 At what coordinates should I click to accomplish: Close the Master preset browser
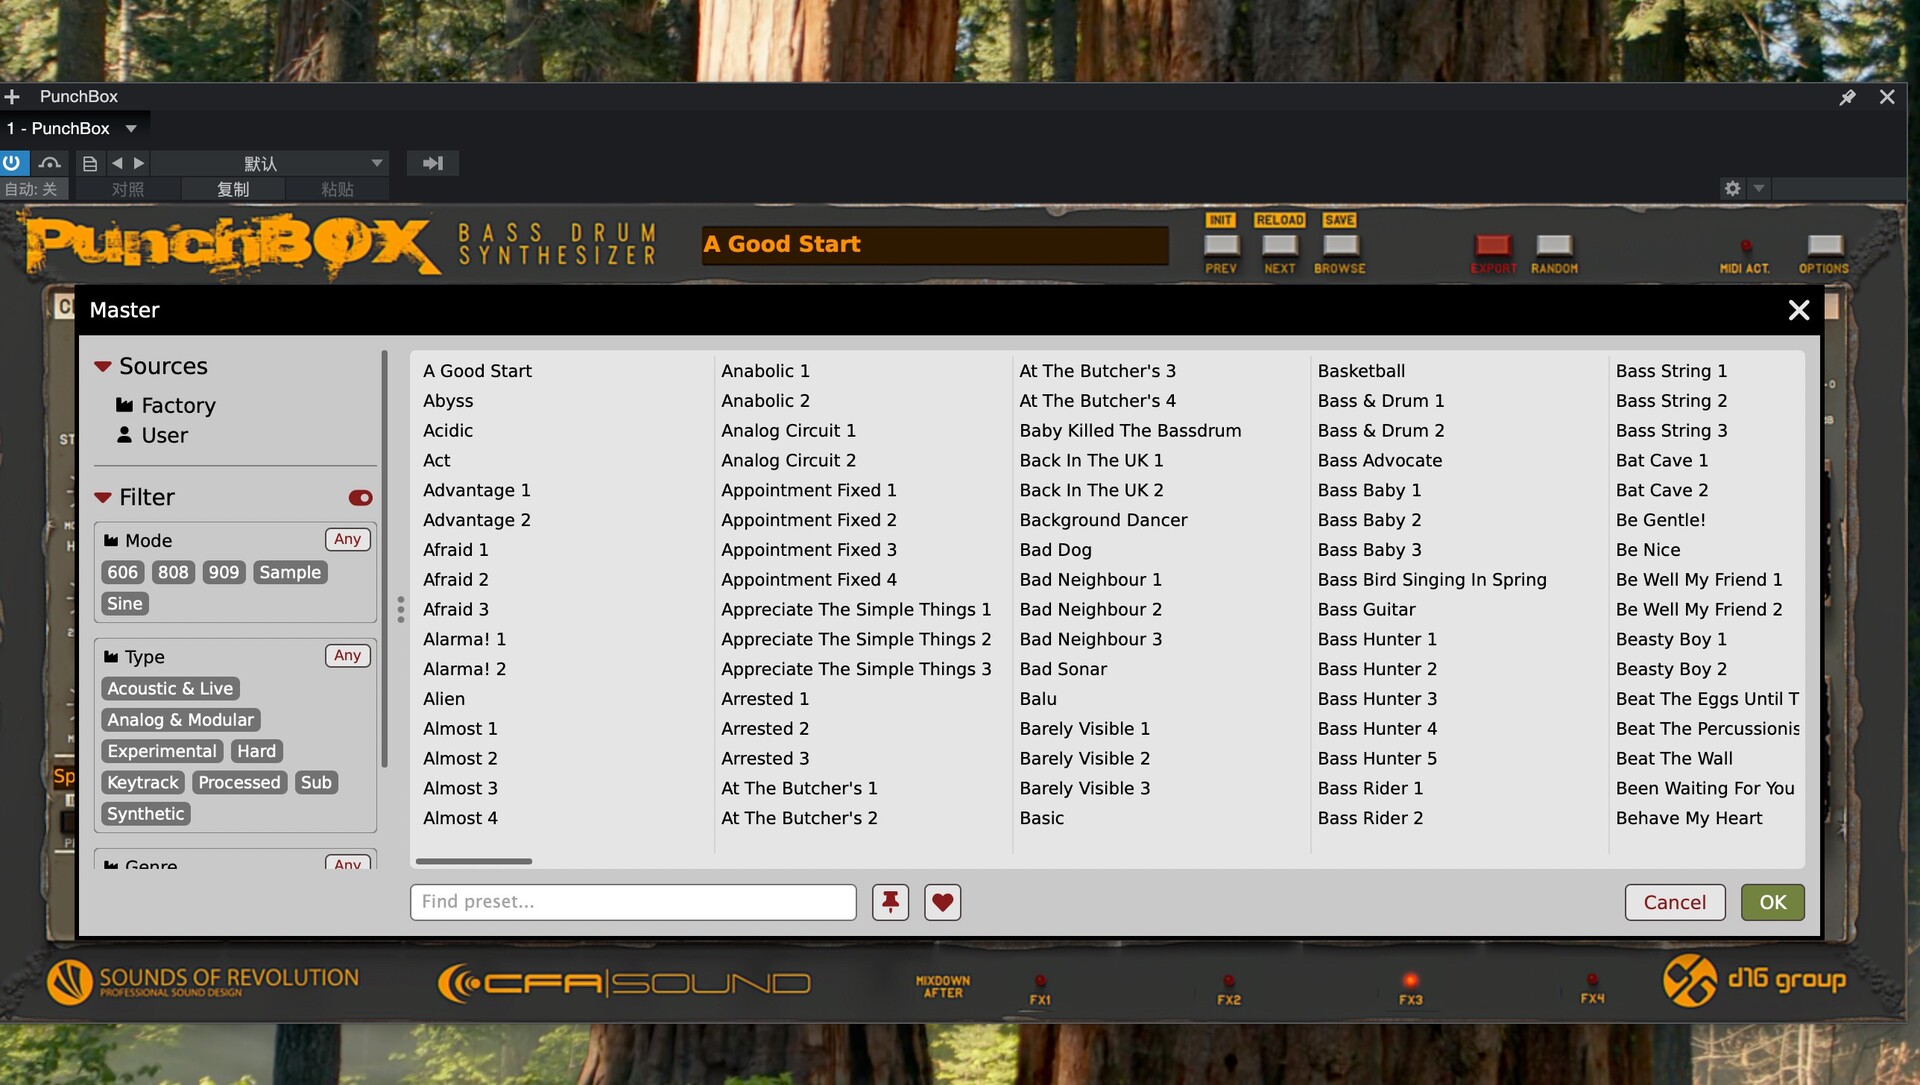1799,310
